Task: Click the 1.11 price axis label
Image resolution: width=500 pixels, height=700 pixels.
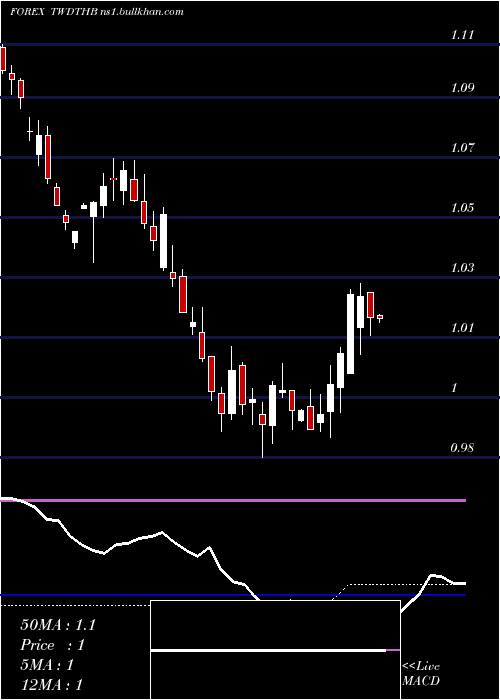Action: pos(462,35)
